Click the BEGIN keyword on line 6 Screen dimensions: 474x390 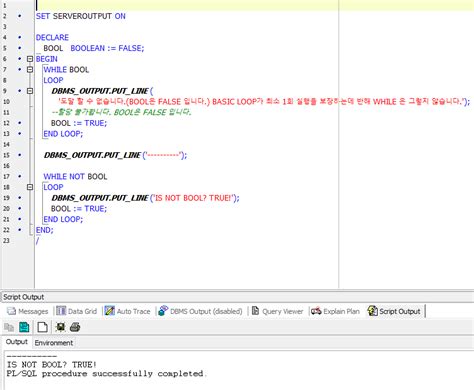point(47,59)
